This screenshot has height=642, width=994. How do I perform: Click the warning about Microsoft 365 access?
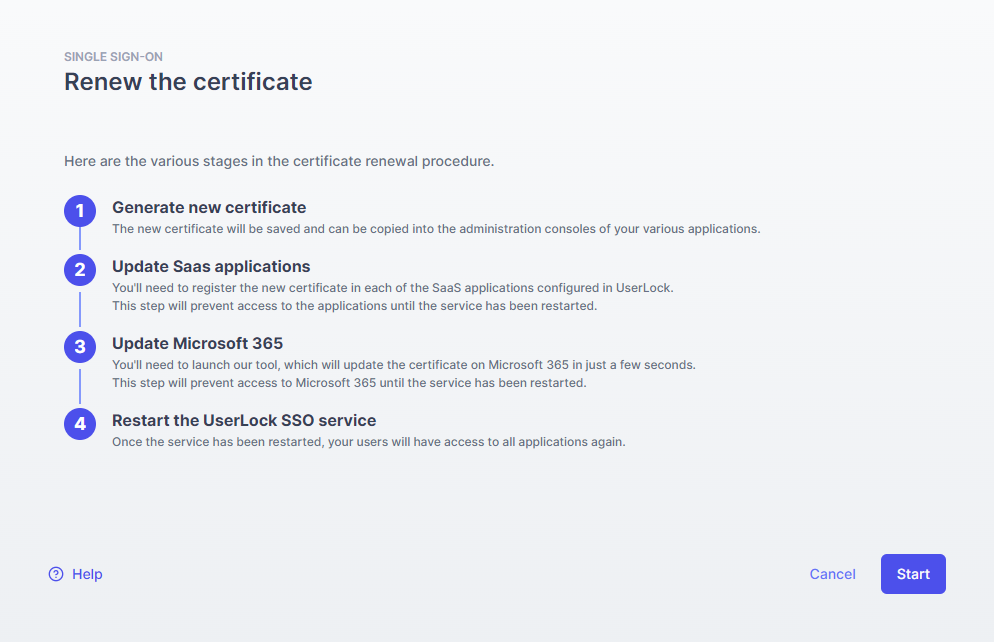tap(349, 383)
